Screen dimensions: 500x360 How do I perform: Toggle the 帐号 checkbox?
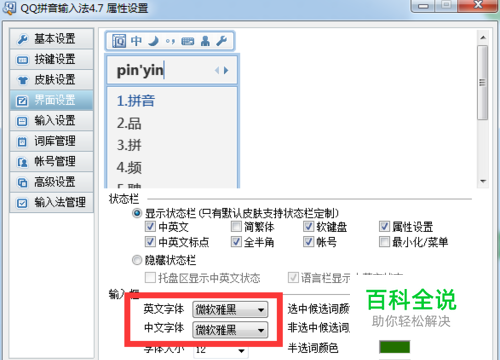click(309, 242)
